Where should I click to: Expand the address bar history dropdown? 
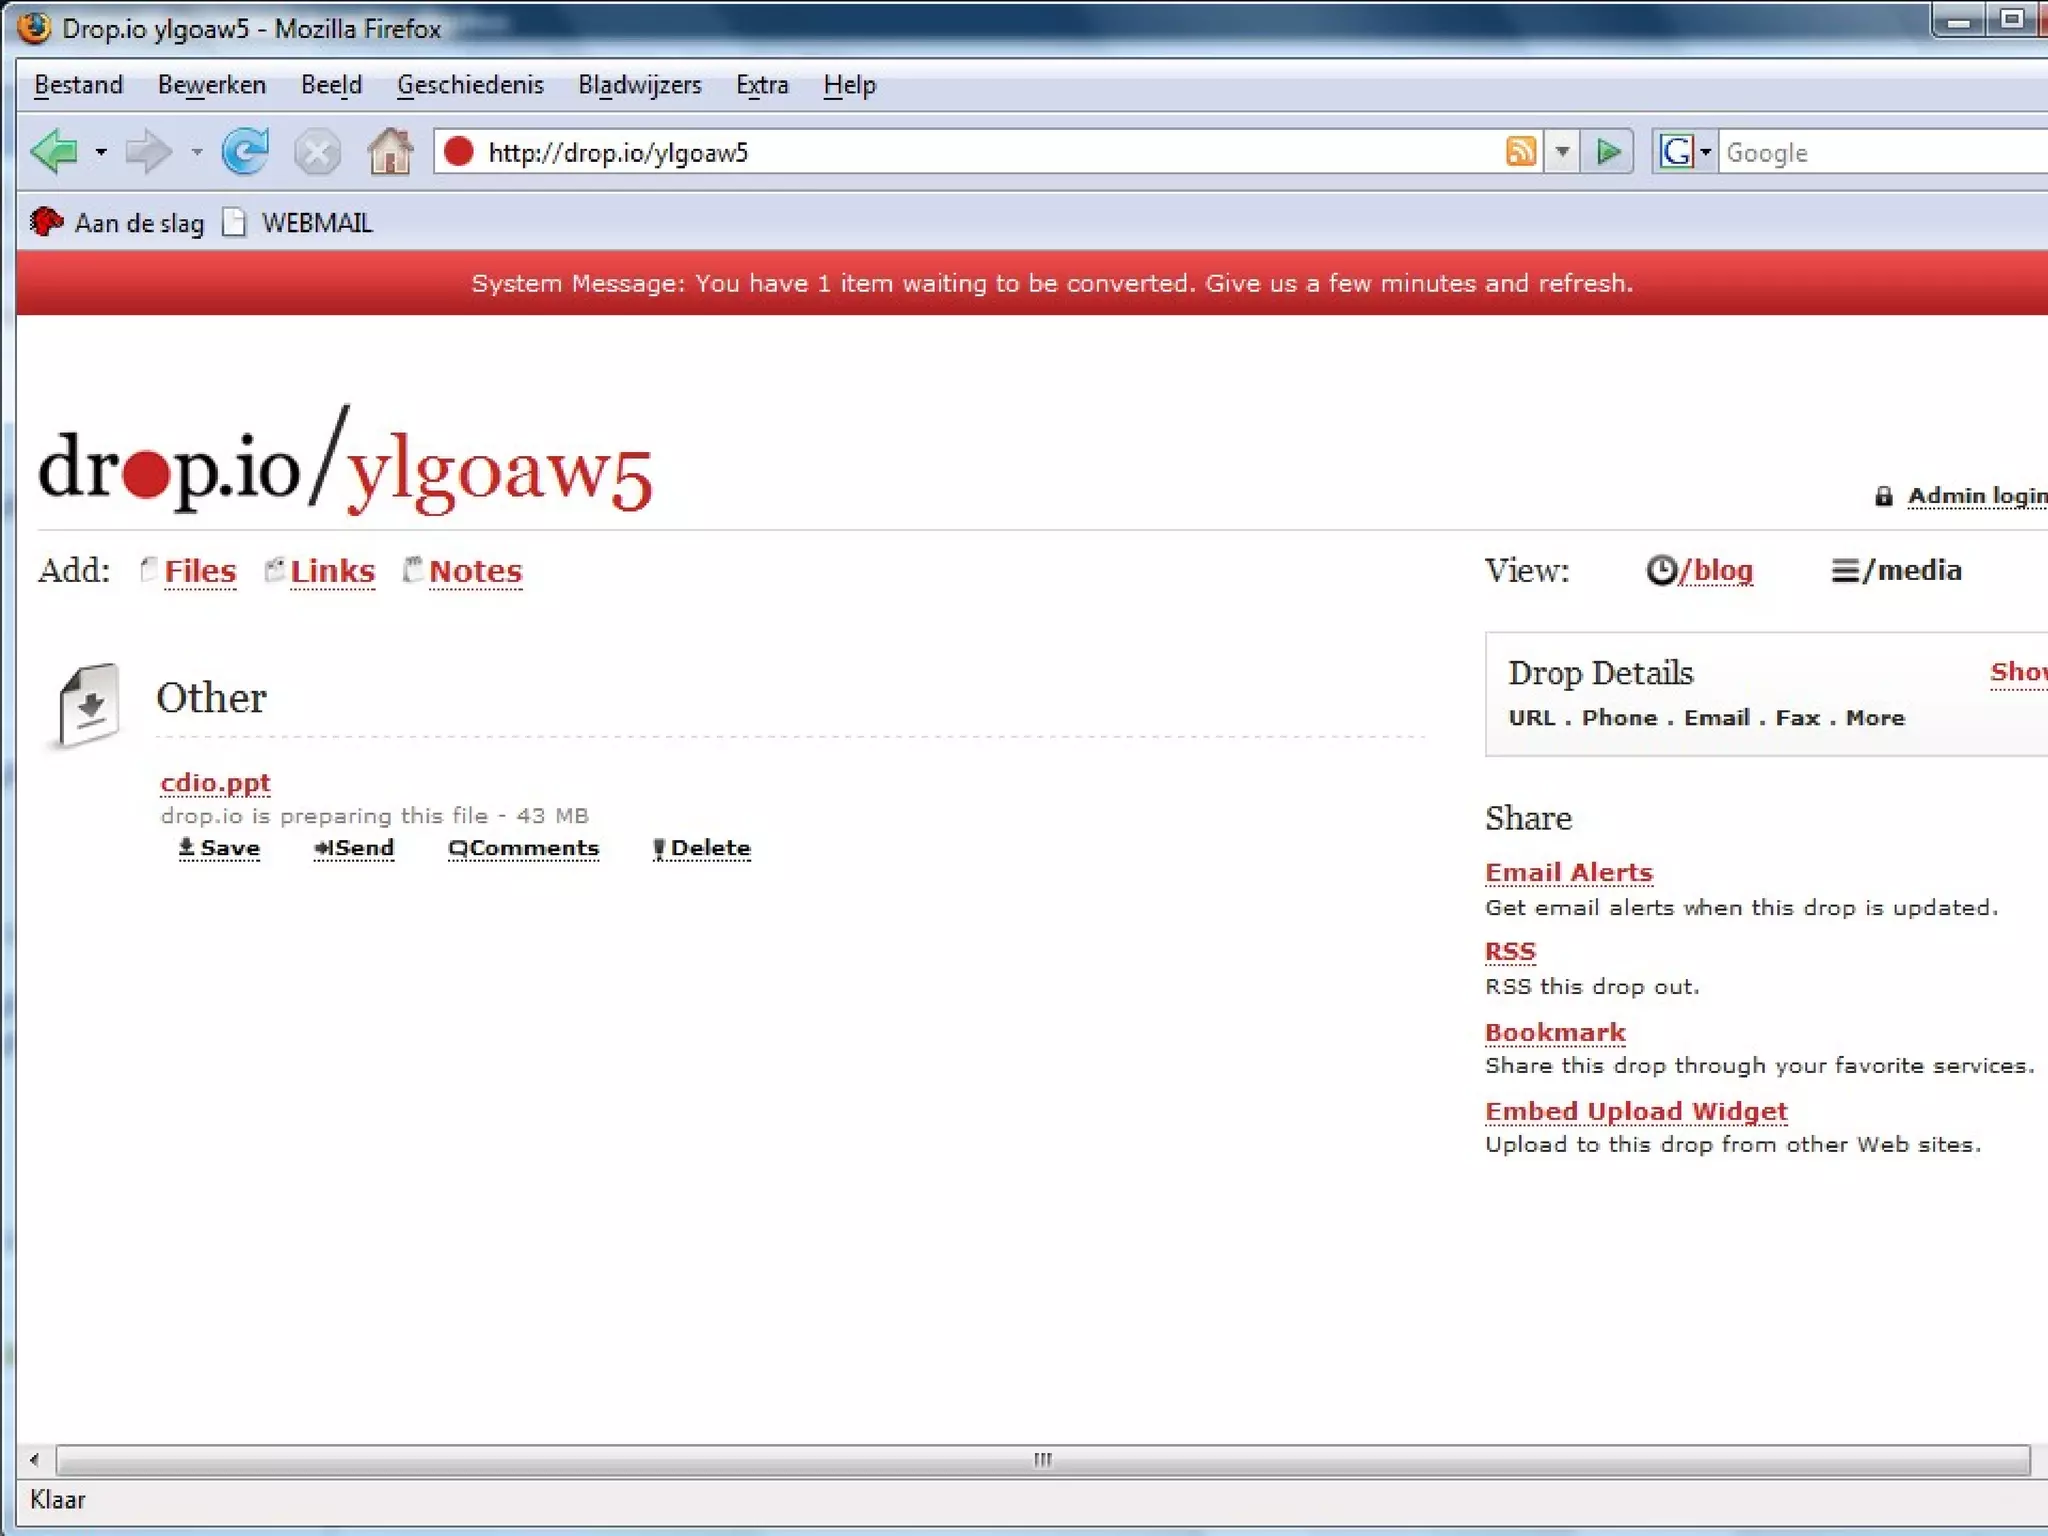(x=1562, y=152)
